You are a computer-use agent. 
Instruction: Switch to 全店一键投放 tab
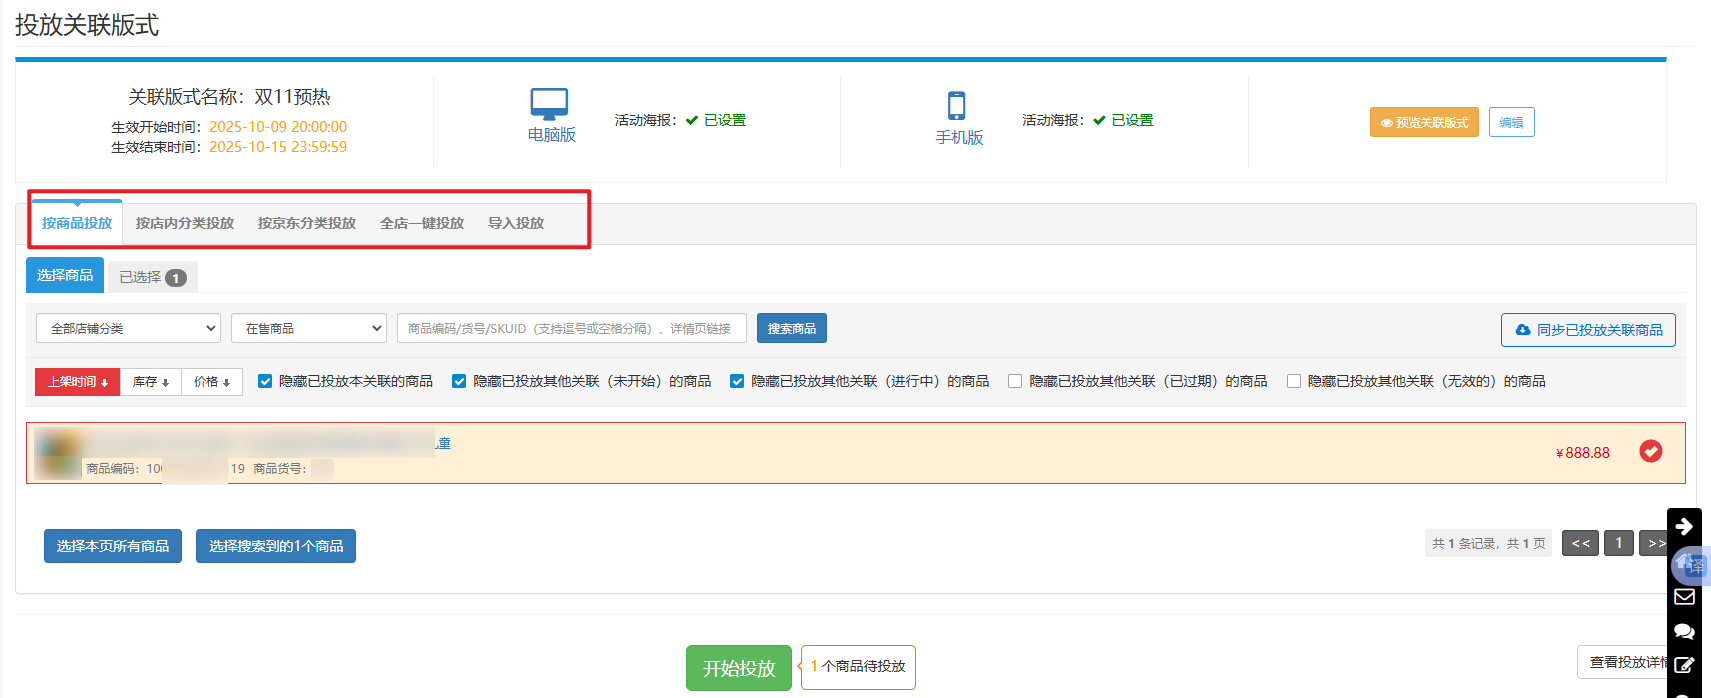(x=422, y=223)
